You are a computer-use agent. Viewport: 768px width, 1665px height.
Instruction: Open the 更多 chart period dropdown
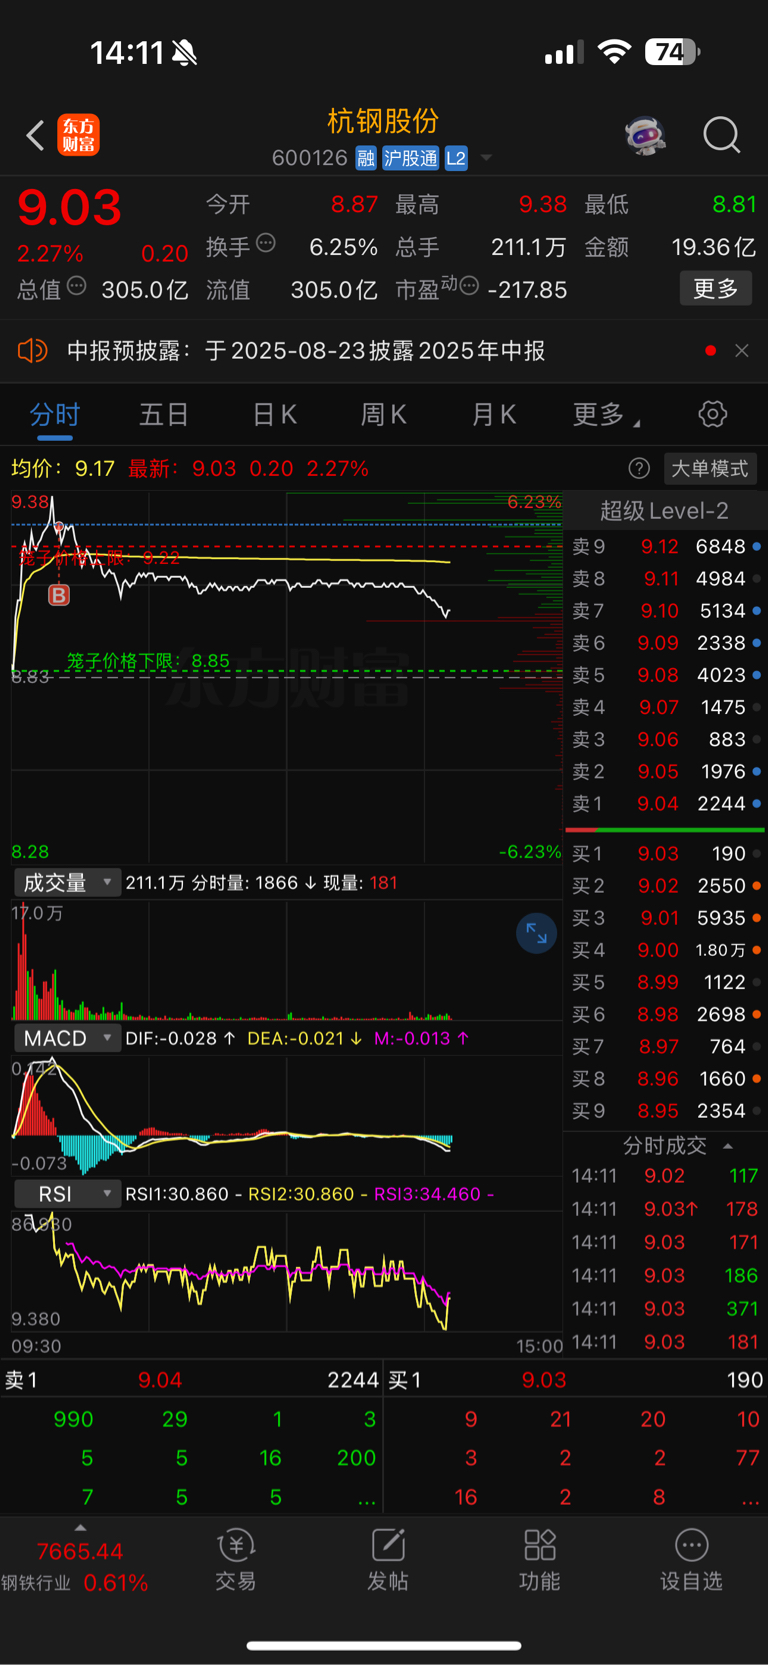[606, 414]
